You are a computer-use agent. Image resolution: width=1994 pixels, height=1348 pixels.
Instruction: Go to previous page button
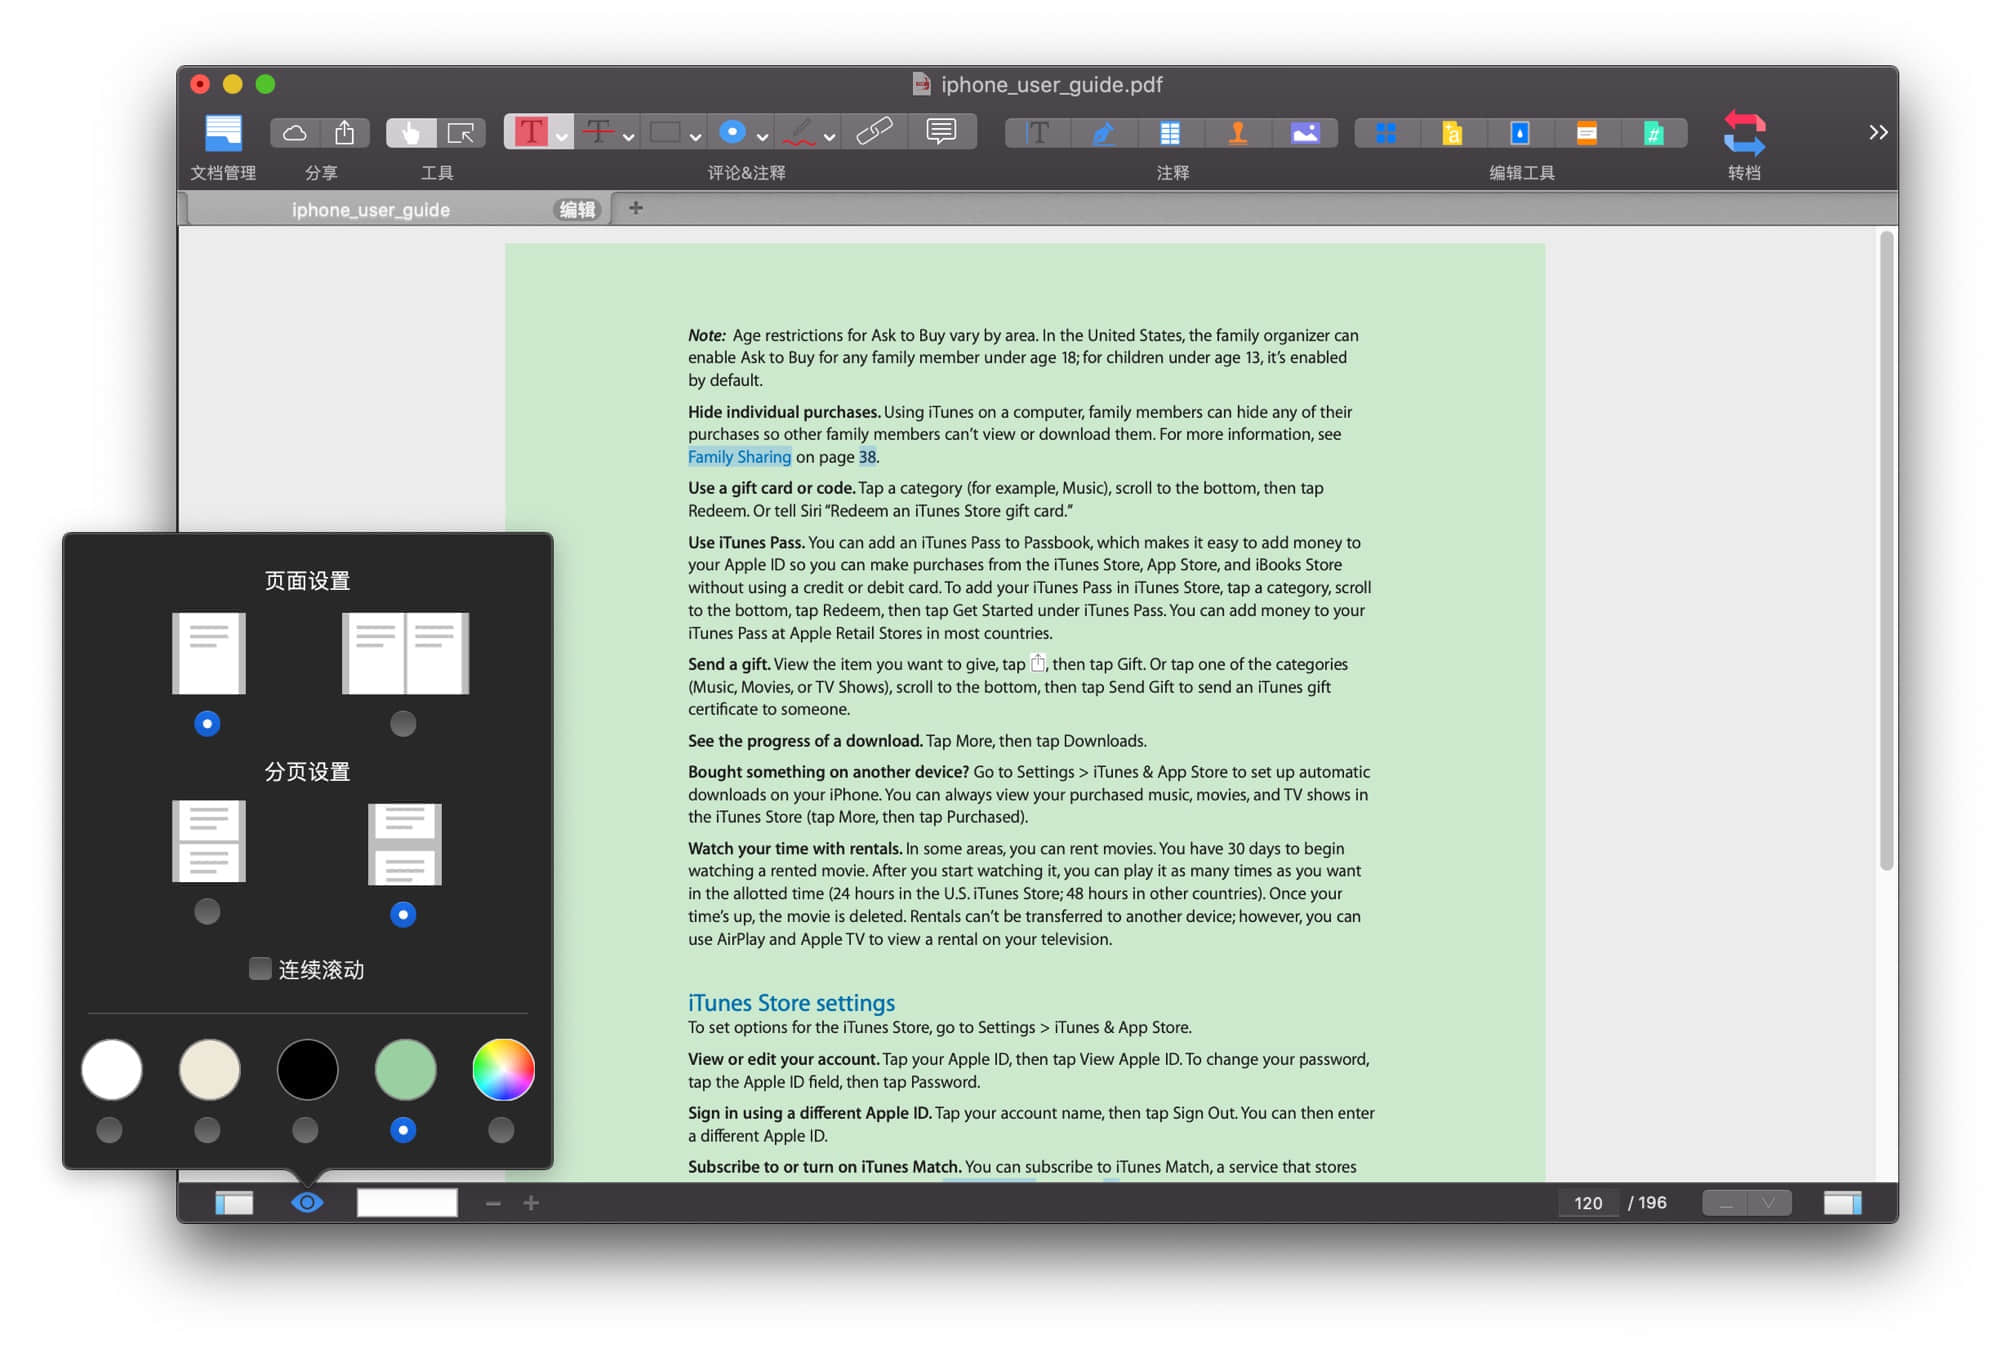pos(1725,1202)
